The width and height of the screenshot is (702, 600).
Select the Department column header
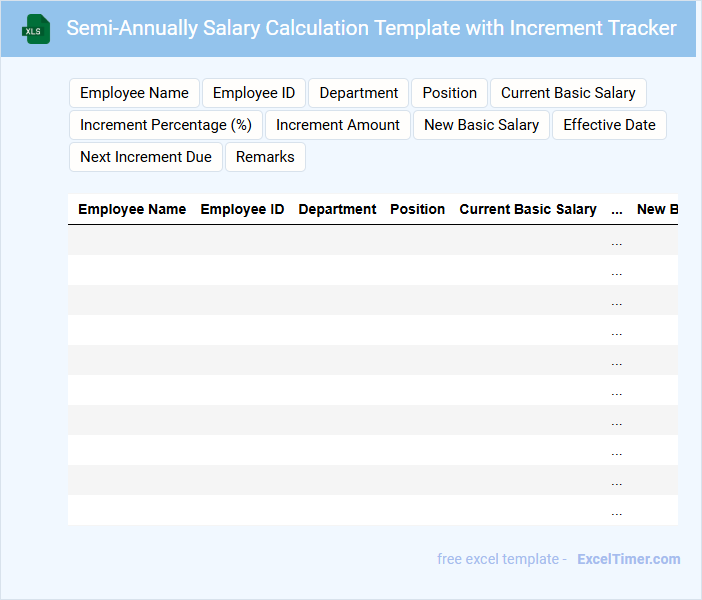pos(337,210)
